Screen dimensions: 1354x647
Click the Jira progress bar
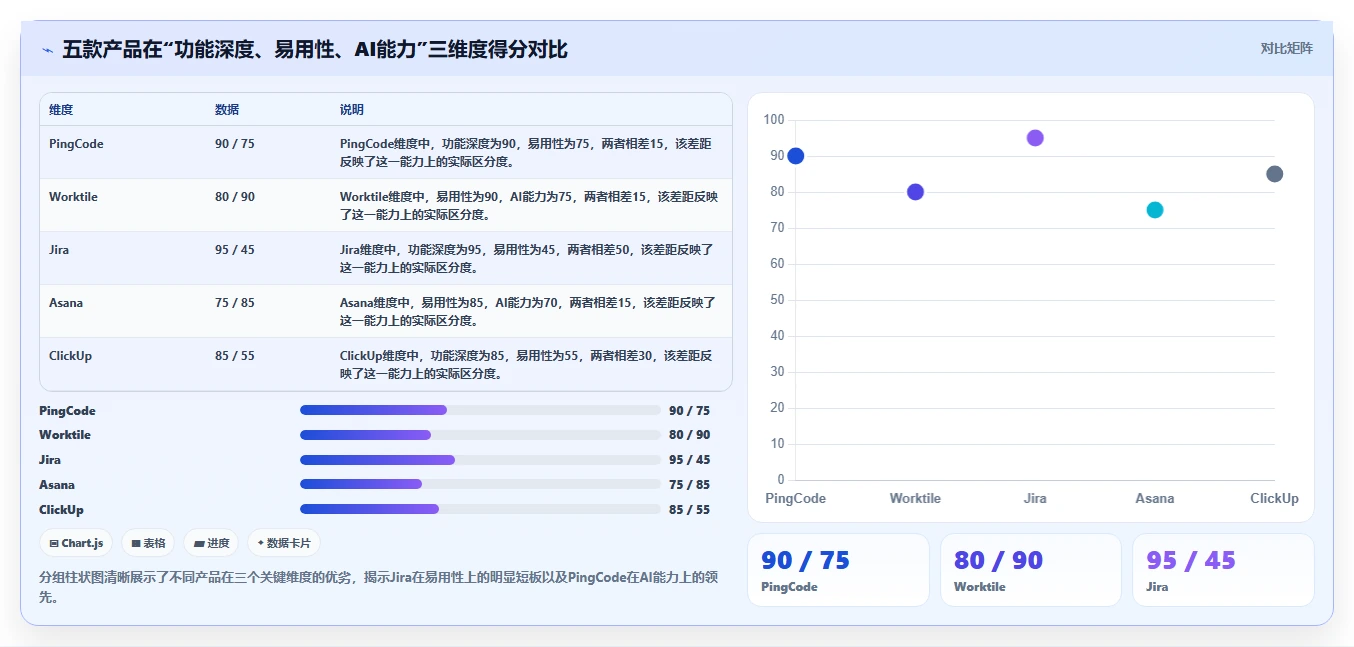pos(480,460)
